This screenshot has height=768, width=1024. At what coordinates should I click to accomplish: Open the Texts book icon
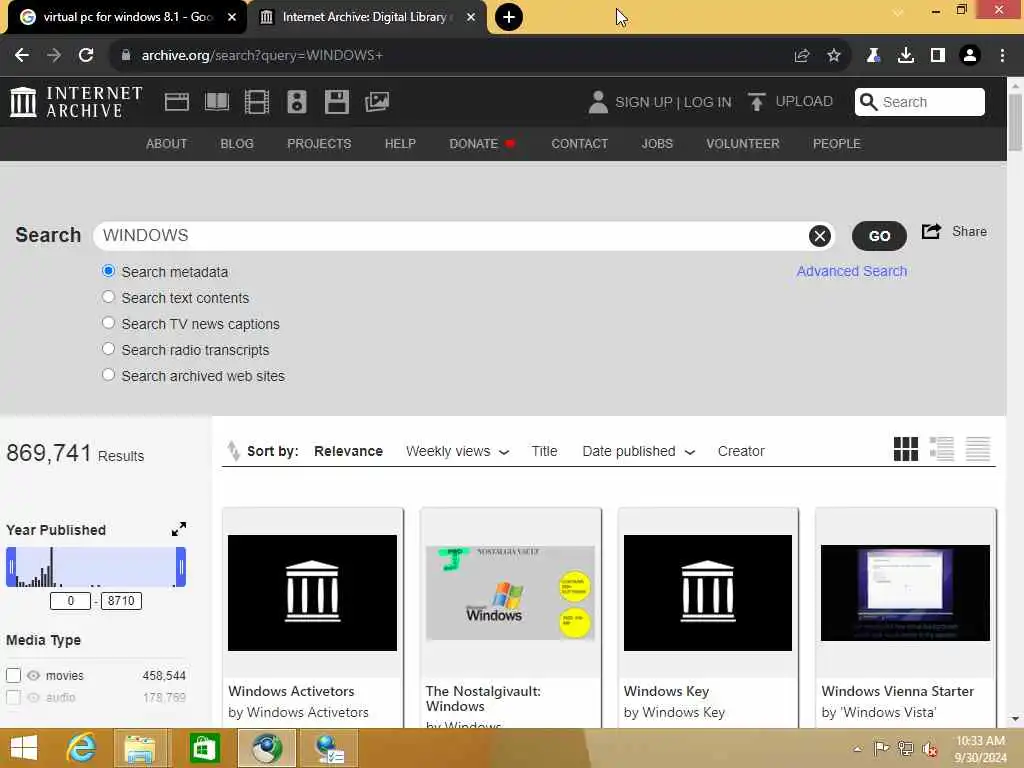click(217, 102)
